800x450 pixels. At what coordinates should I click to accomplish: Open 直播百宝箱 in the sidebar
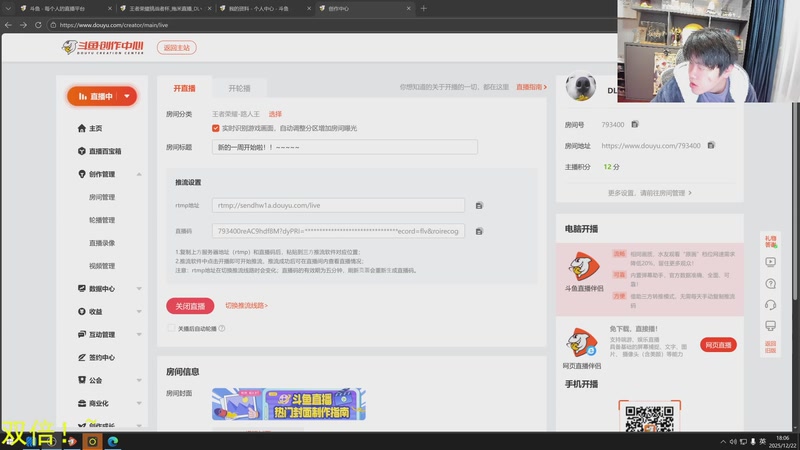[99, 151]
